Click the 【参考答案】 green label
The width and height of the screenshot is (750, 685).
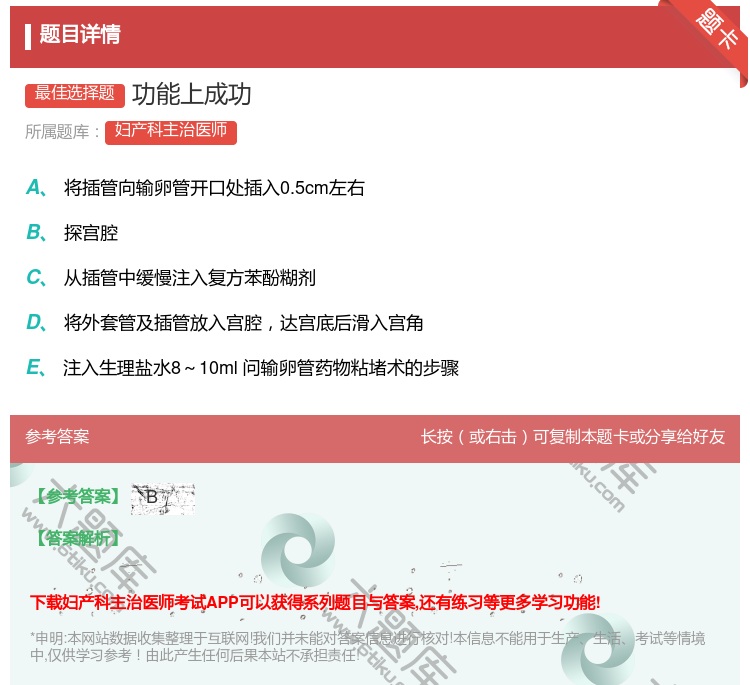(78, 497)
